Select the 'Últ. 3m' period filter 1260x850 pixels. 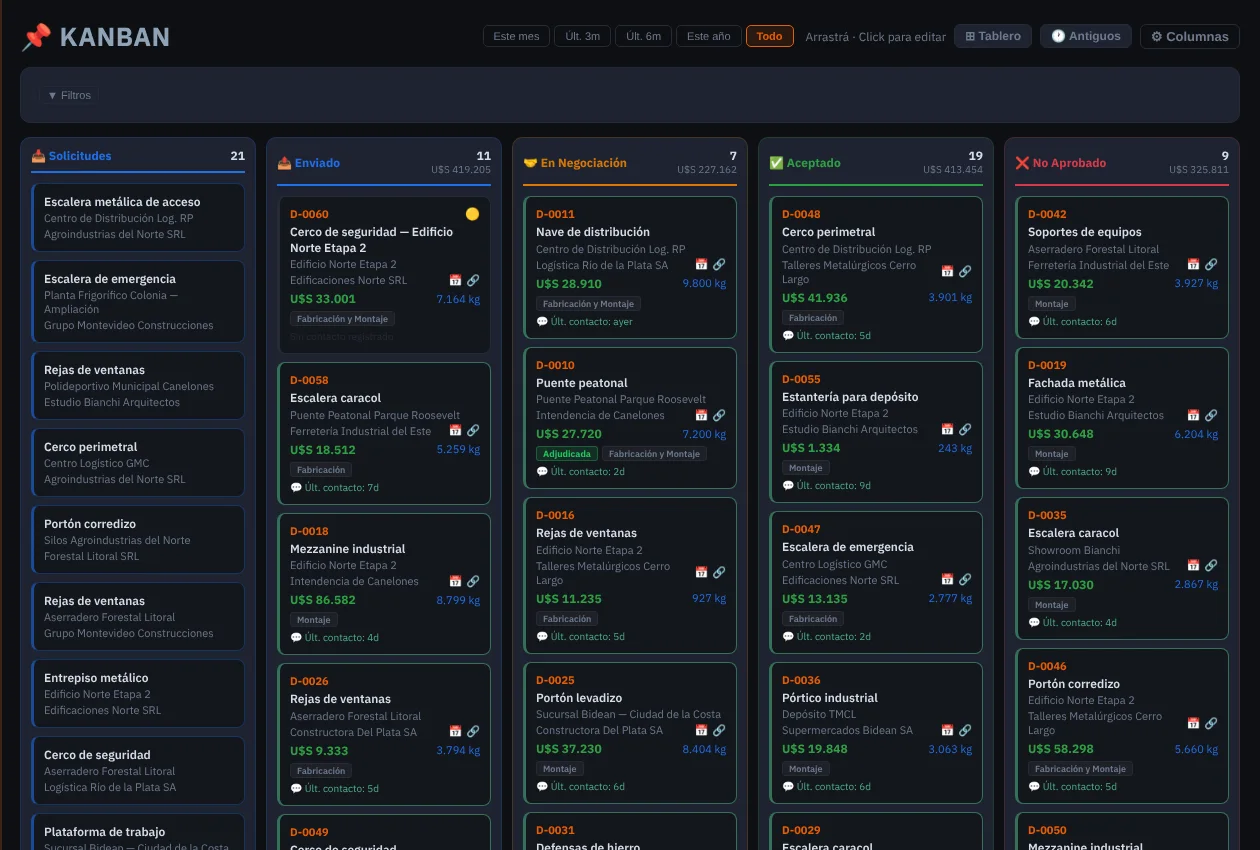click(582, 36)
